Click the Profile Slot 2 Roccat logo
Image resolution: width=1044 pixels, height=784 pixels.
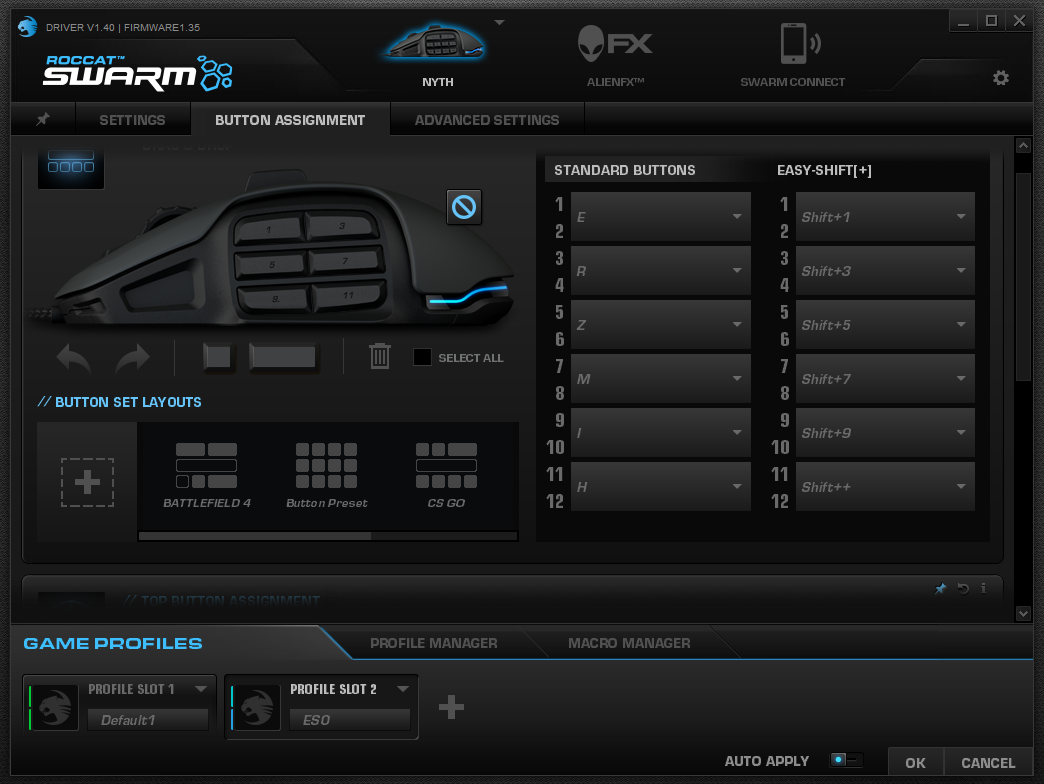click(x=257, y=707)
